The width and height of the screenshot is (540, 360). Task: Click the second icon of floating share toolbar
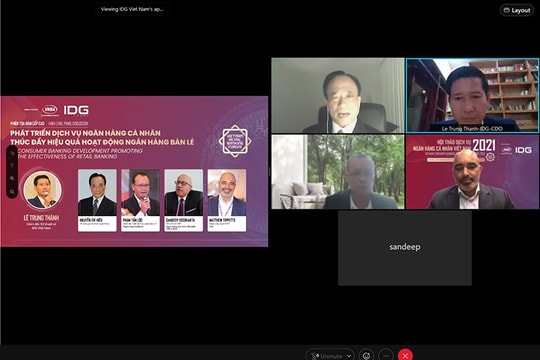click(x=12, y=166)
